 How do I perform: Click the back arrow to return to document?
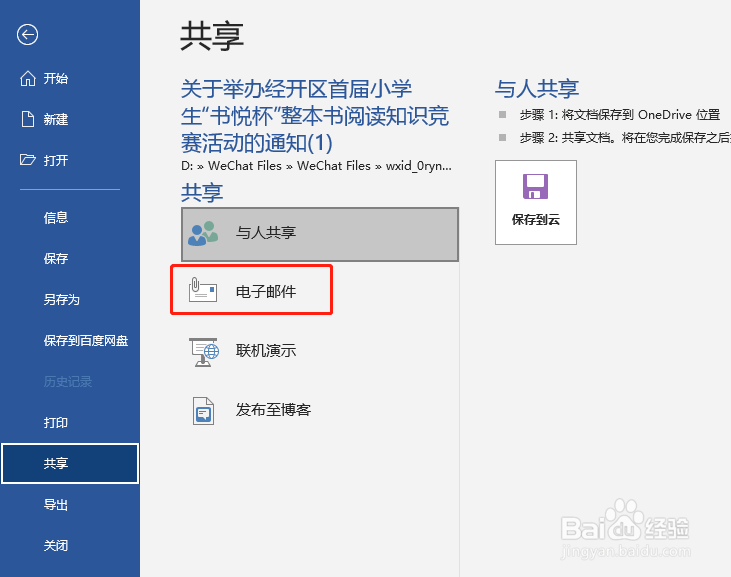pyautogui.click(x=28, y=34)
